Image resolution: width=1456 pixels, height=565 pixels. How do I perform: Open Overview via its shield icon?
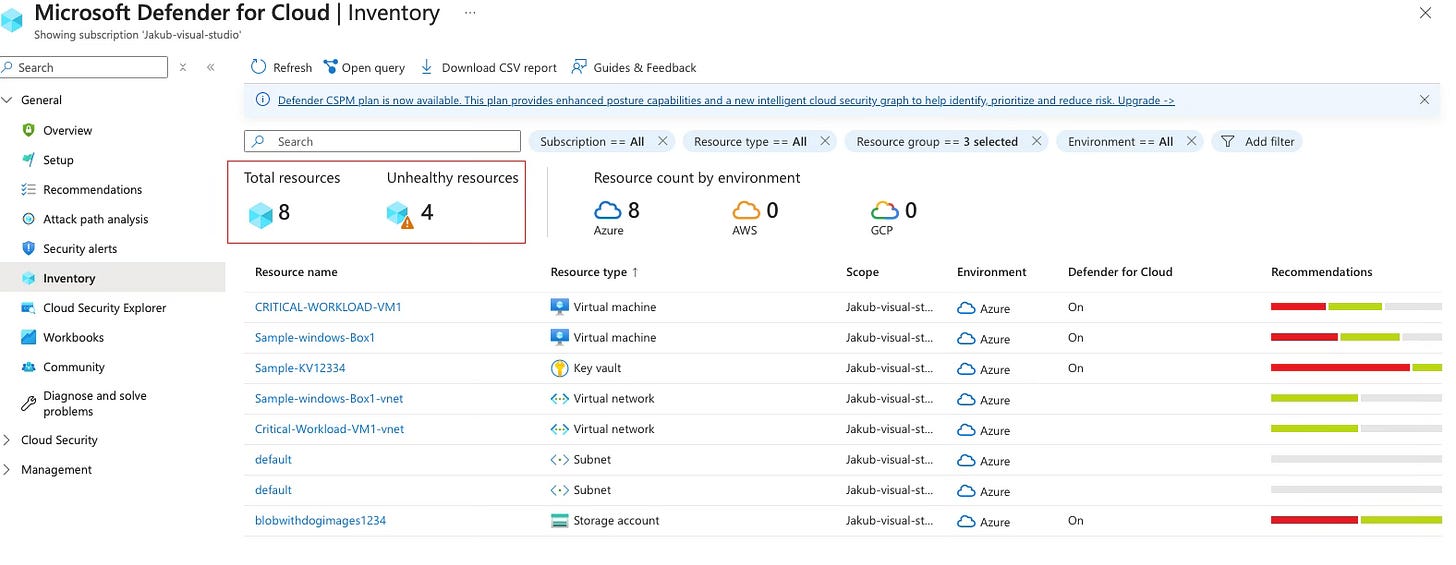coord(28,130)
